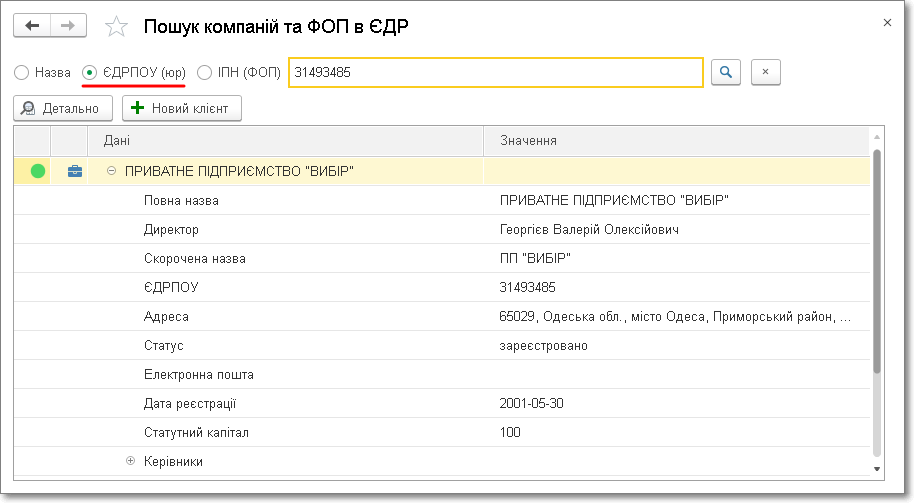This screenshot has height=503, width=914.
Task: Choose the ІПН (ФОП) radio button
Action: [205, 73]
